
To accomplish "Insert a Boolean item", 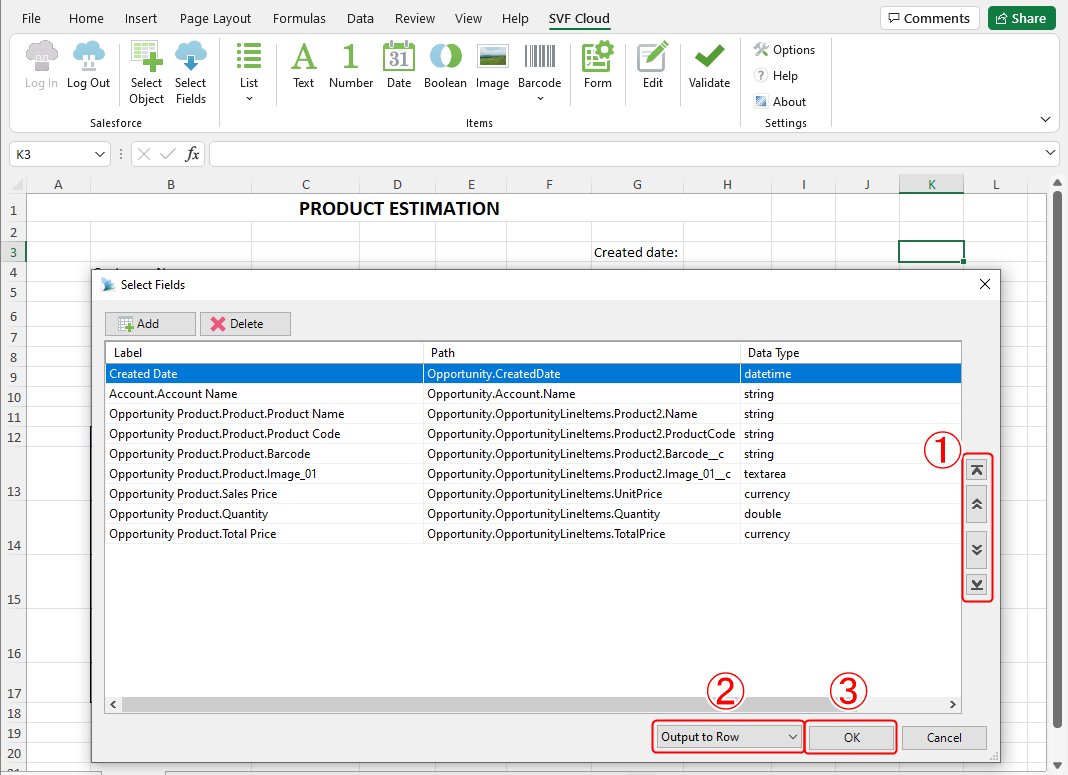I will click(445, 65).
